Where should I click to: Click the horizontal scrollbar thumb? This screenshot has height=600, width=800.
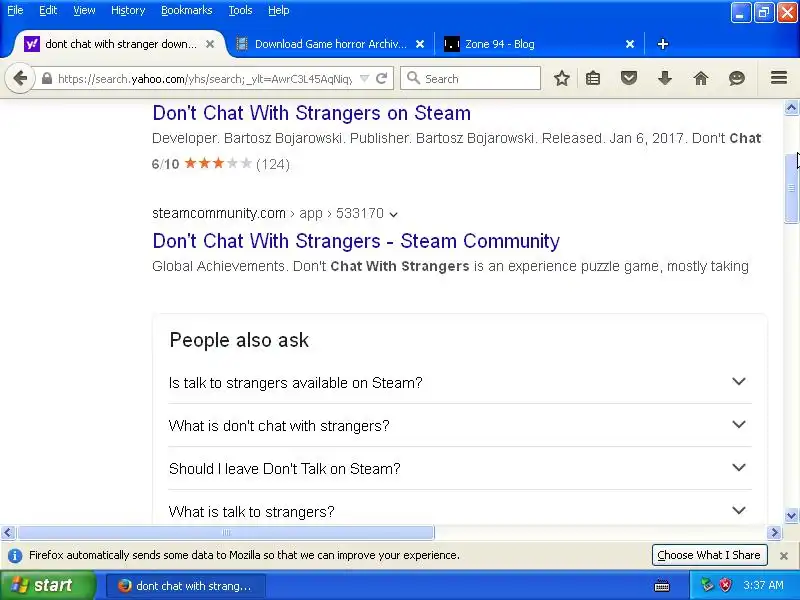tap(226, 533)
